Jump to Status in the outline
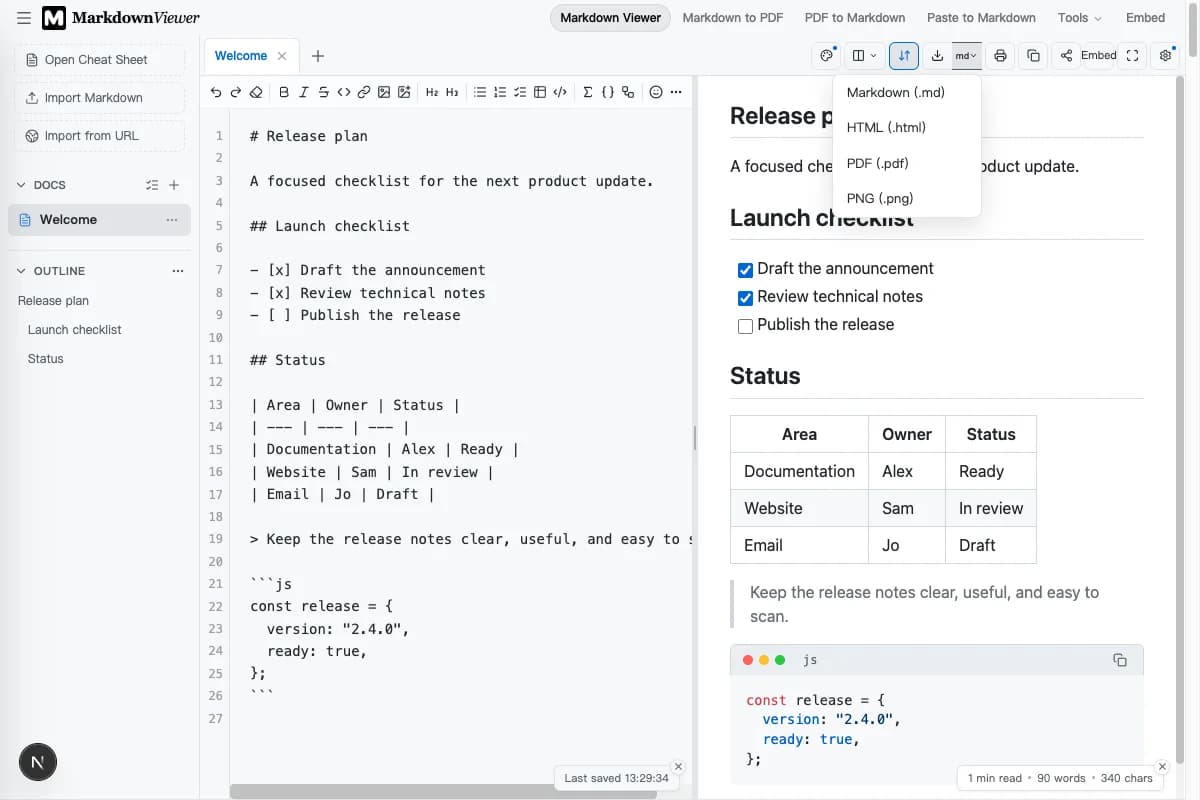 coord(46,359)
